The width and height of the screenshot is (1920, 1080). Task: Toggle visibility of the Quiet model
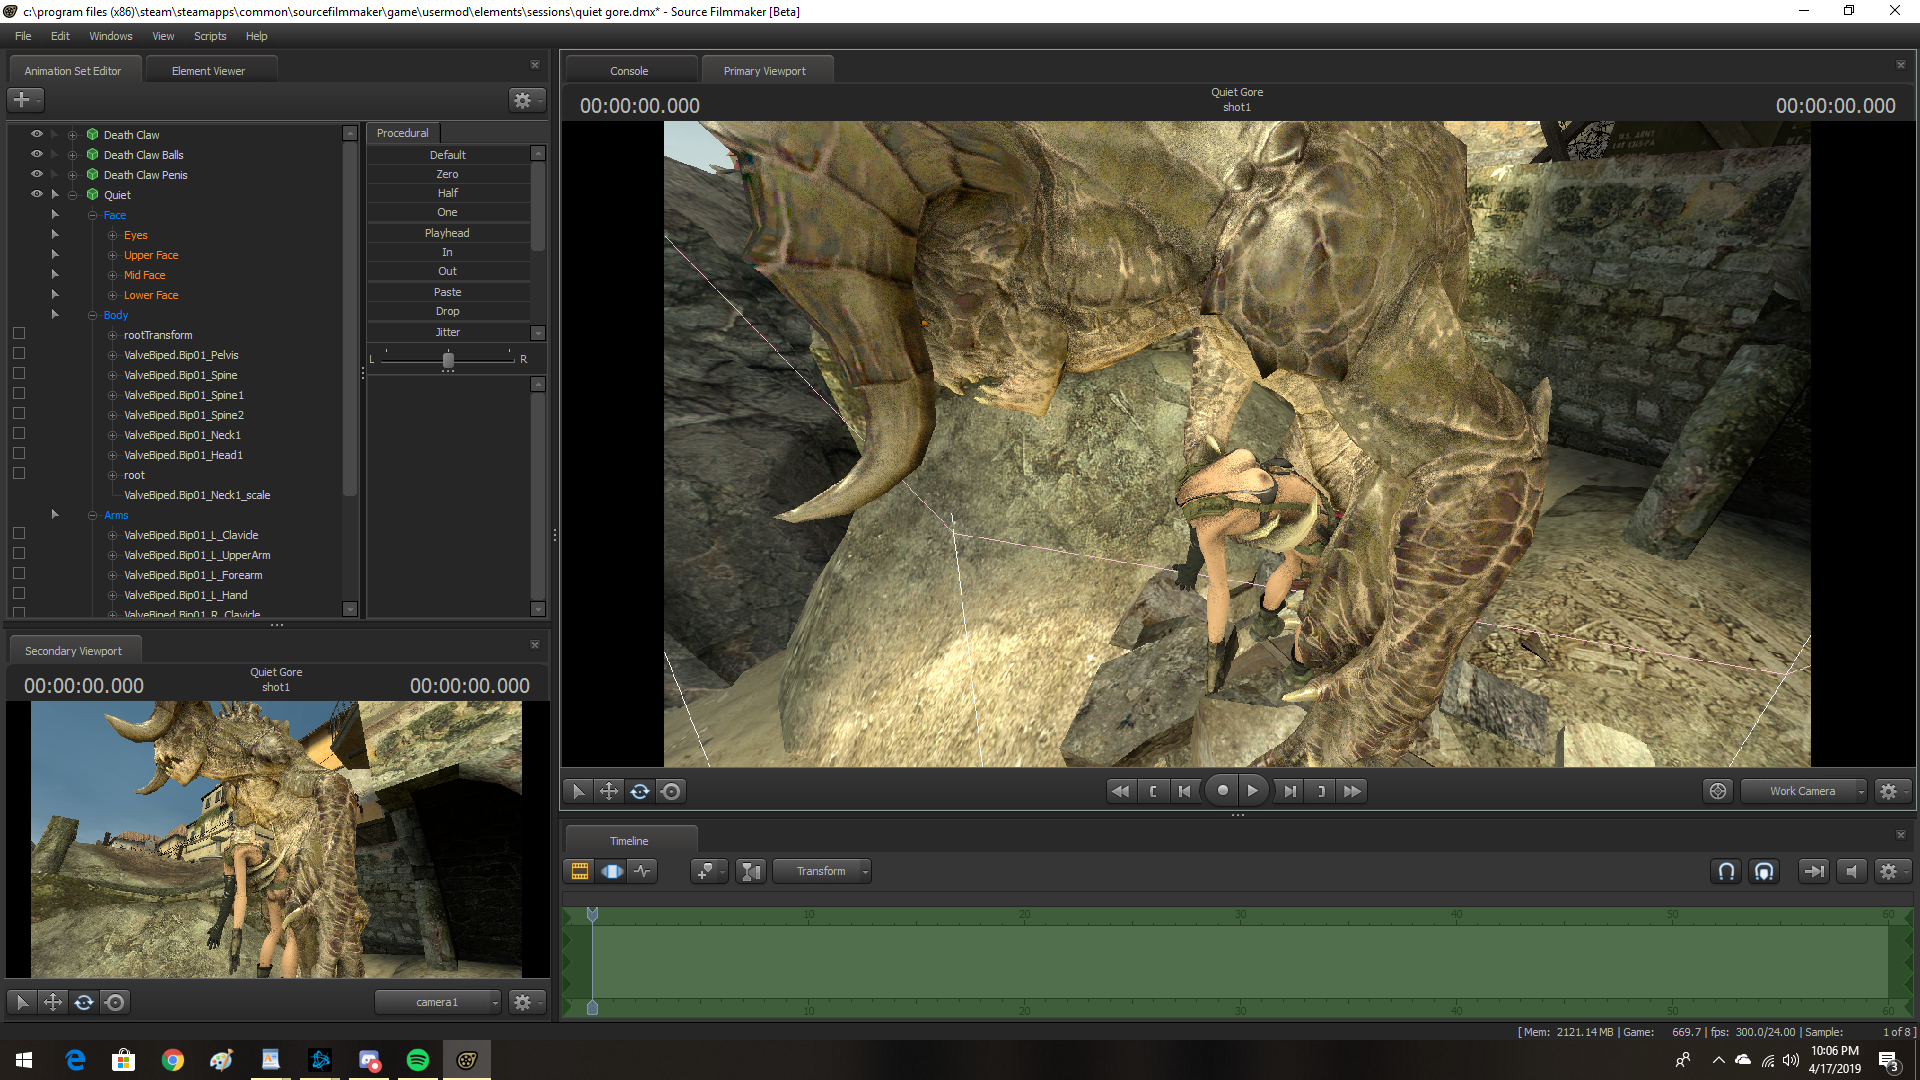(37, 194)
